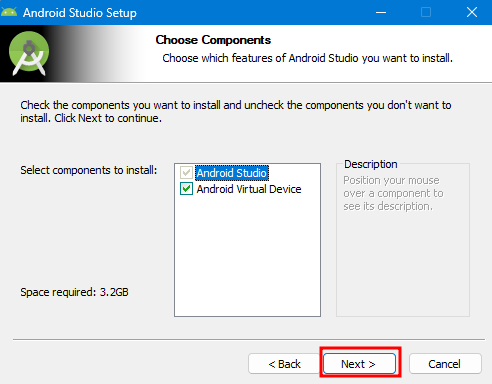Viewport: 492px width, 384px height.
Task: Select the Android Virtual Device label
Action: [249, 189]
